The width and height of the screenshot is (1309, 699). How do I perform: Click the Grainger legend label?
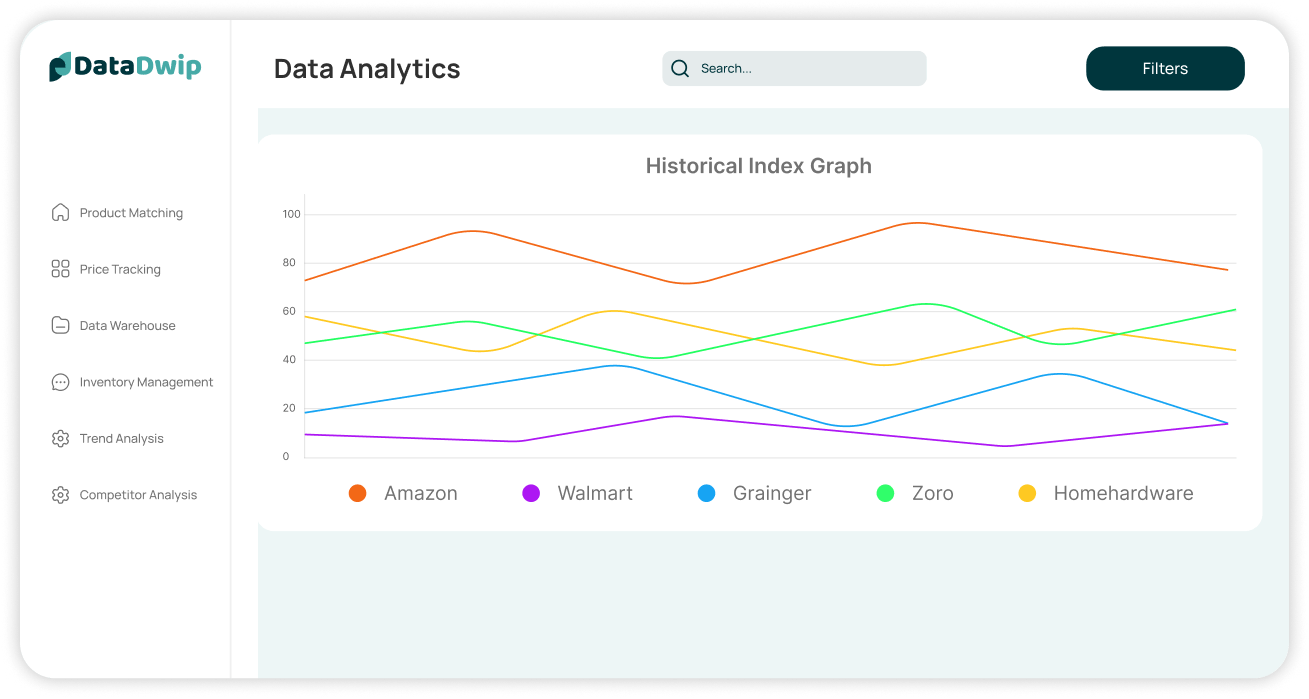click(x=772, y=493)
